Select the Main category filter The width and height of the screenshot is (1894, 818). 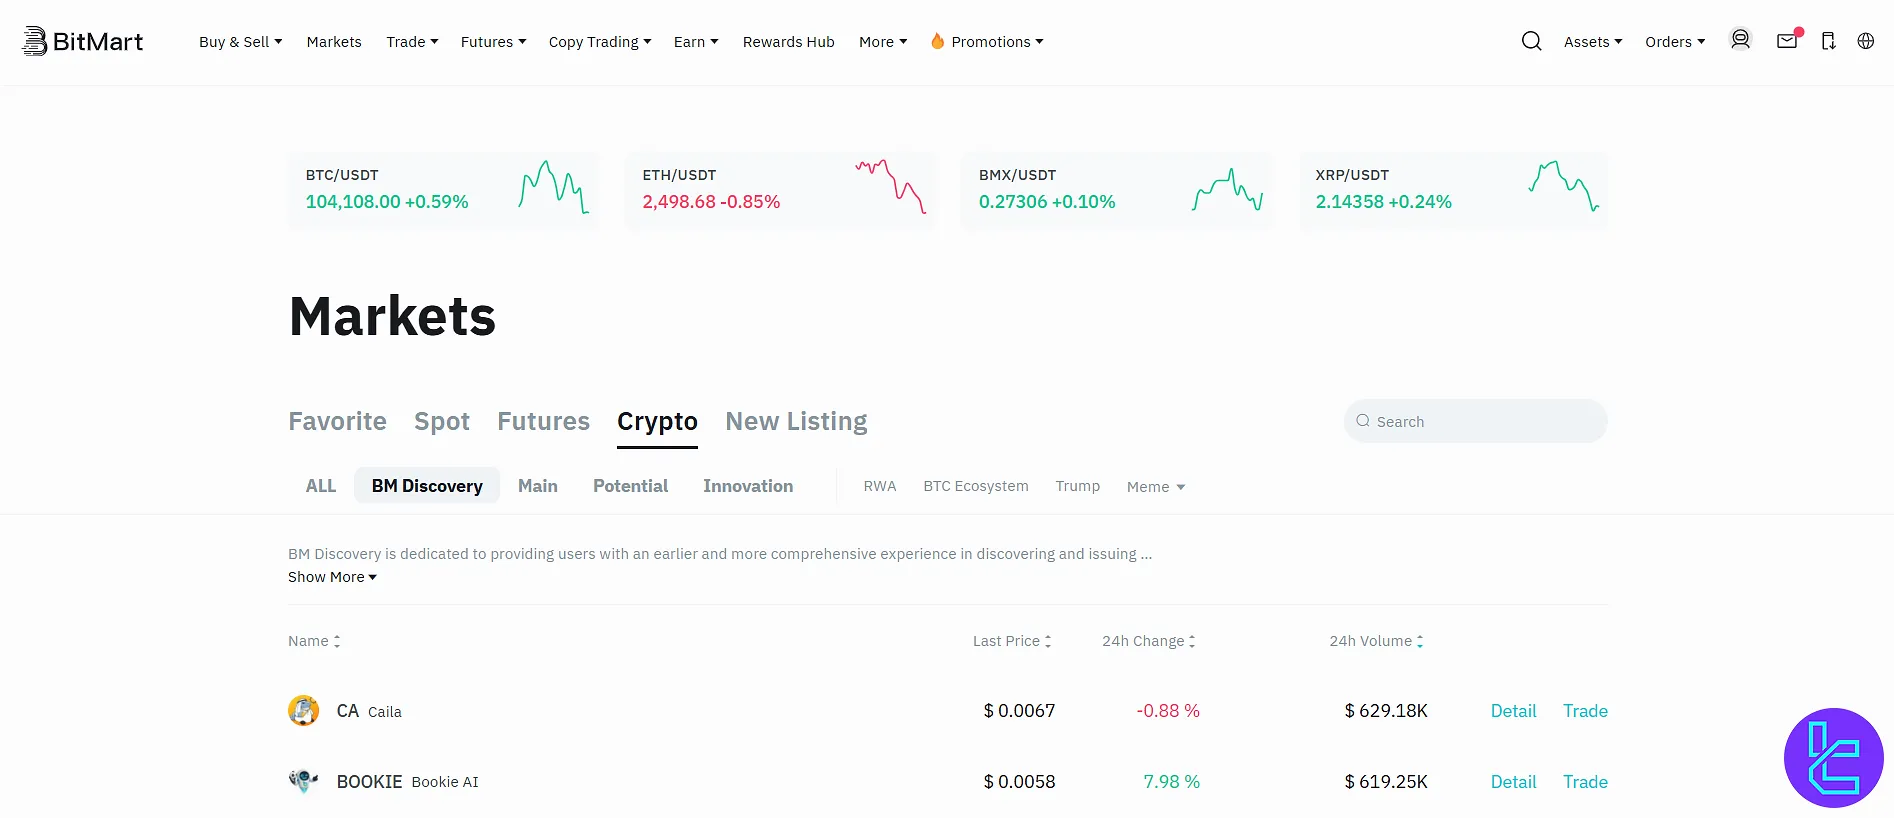tap(538, 486)
